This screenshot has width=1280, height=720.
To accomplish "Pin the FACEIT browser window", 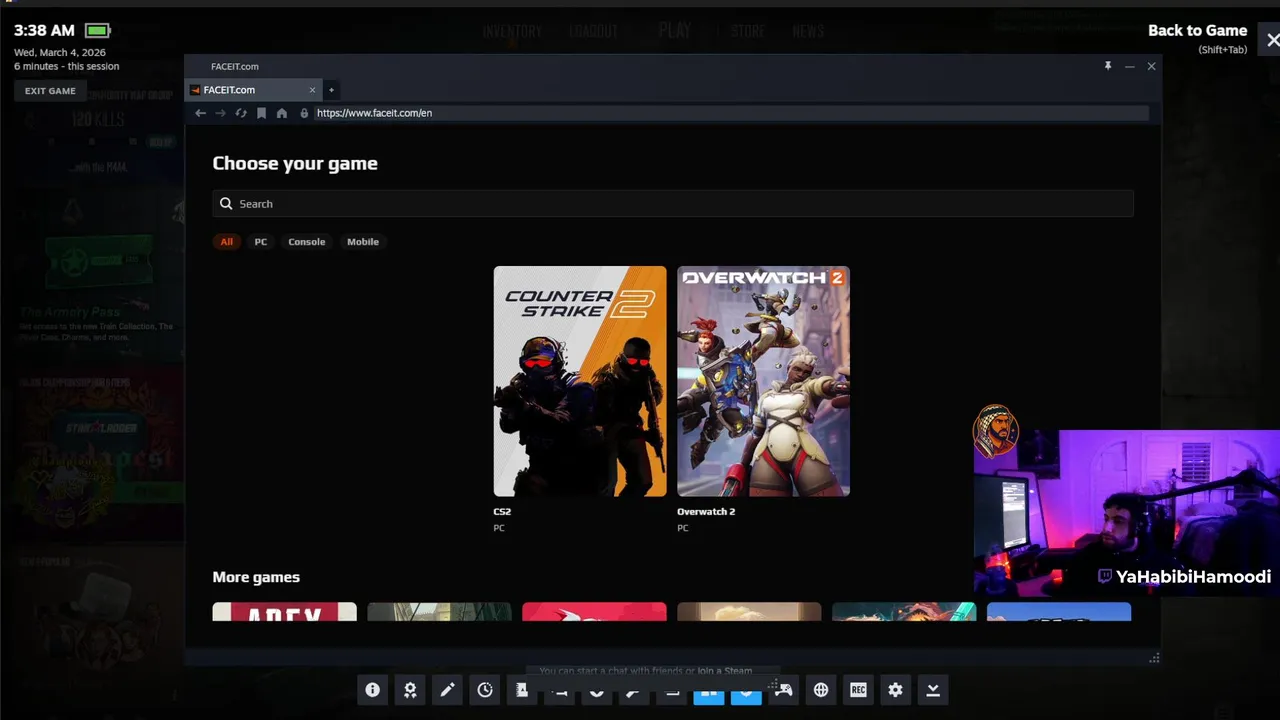I will (x=1108, y=66).
